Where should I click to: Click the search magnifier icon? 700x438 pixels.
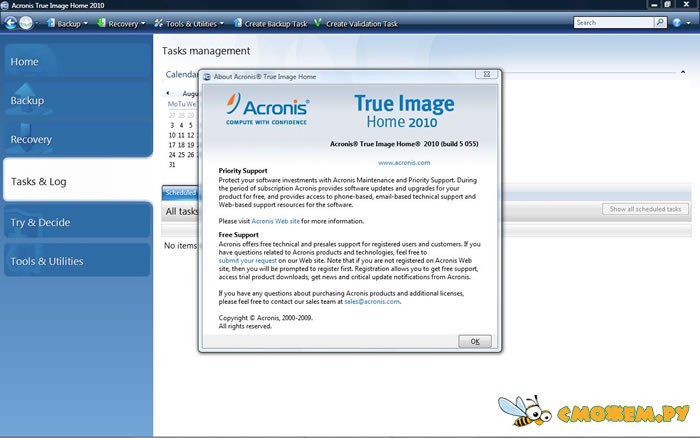click(x=660, y=22)
